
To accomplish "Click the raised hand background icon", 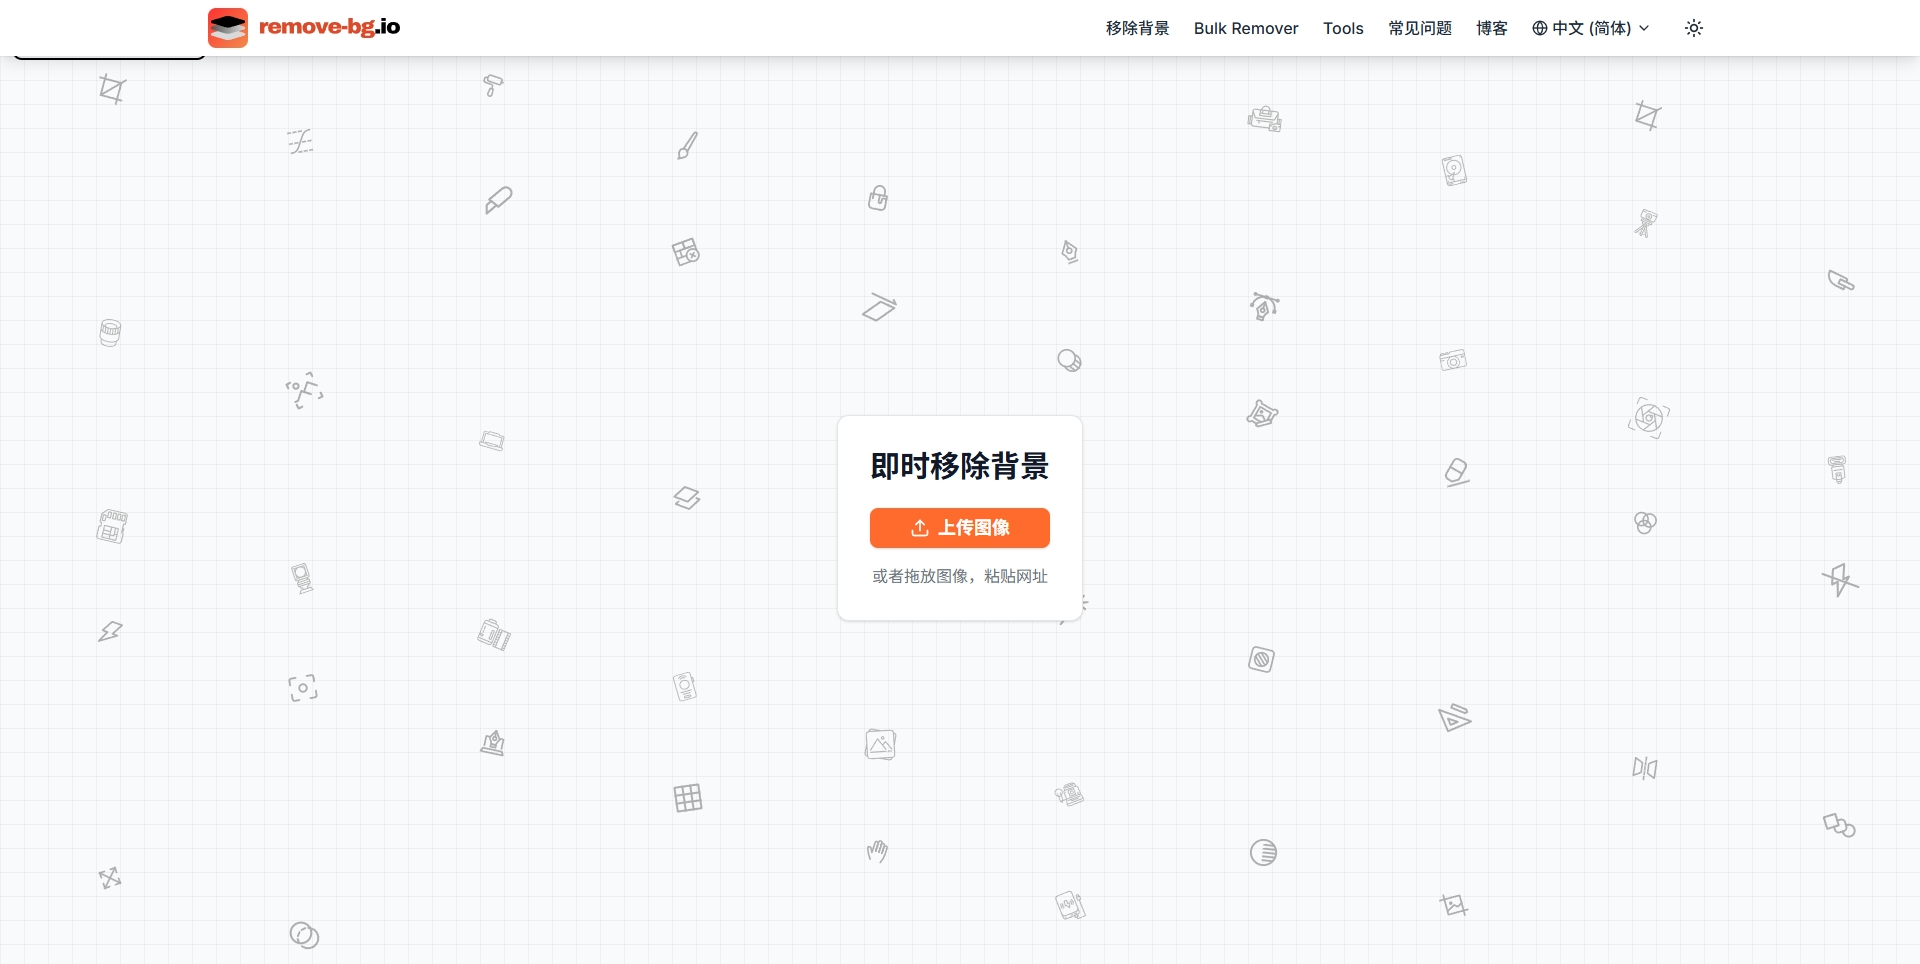I will pos(877,851).
